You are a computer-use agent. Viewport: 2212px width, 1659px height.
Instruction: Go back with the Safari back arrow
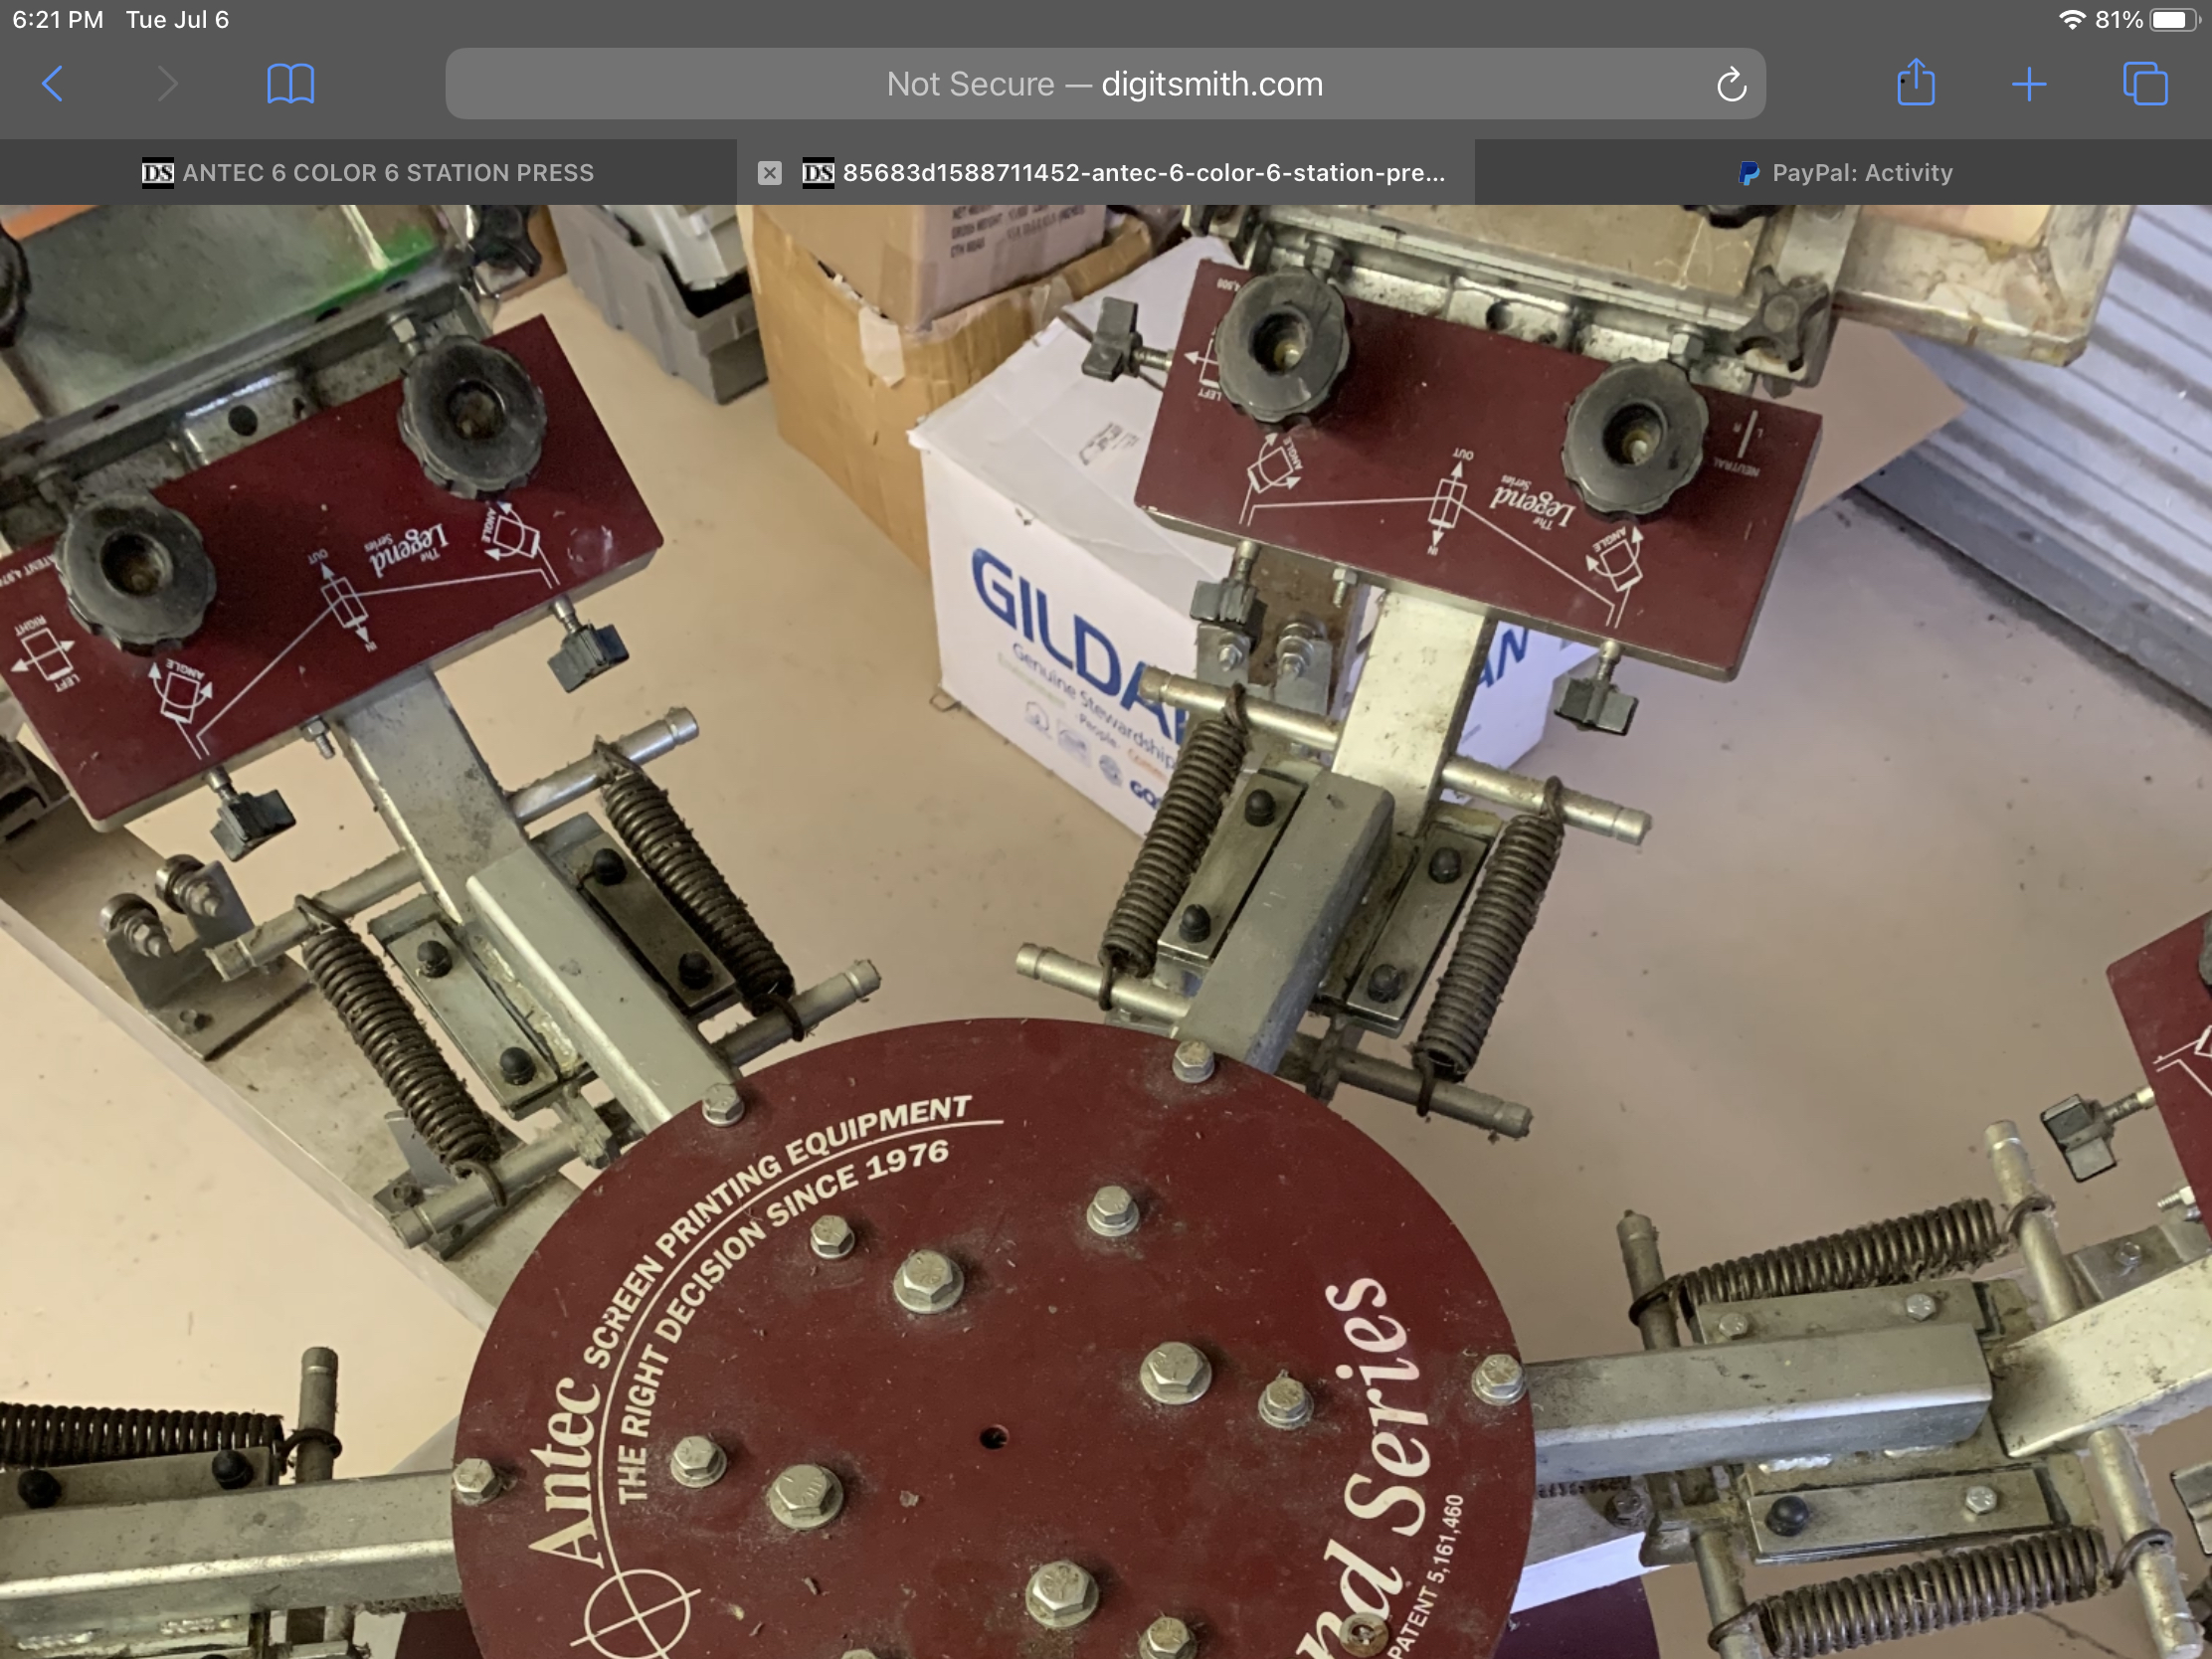(x=53, y=84)
